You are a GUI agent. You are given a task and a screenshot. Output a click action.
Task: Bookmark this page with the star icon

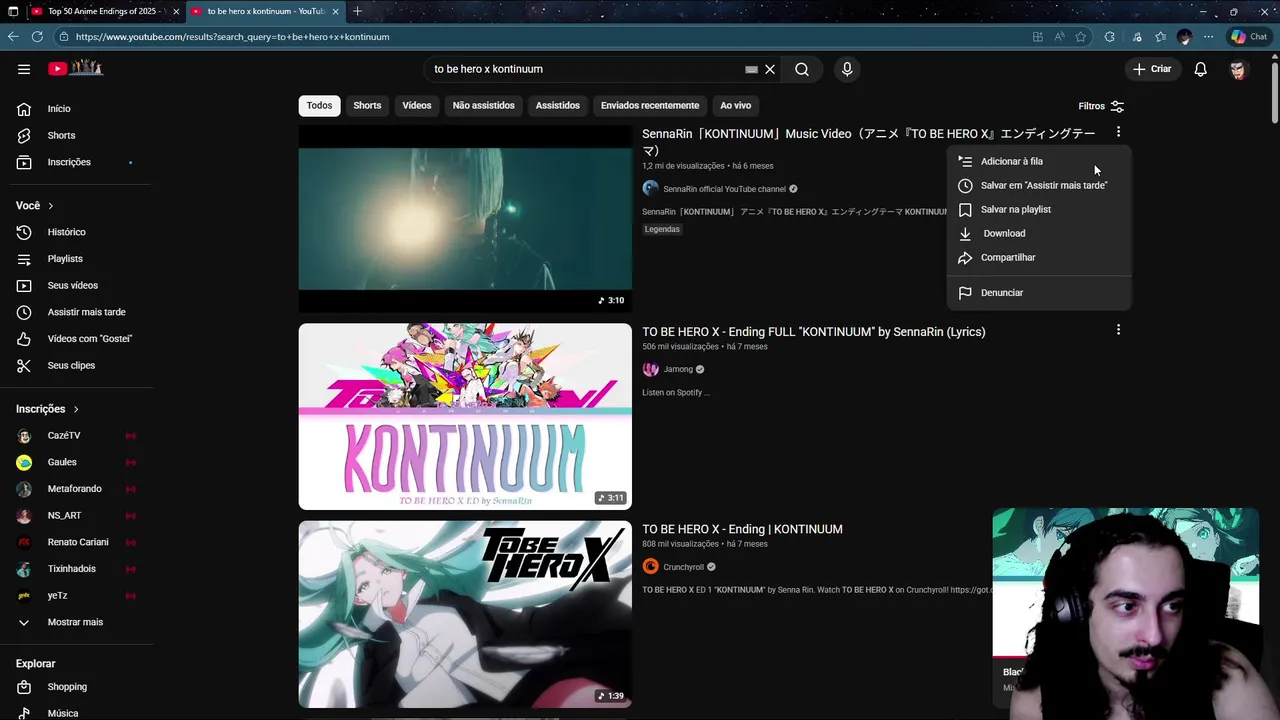[x=1081, y=37]
